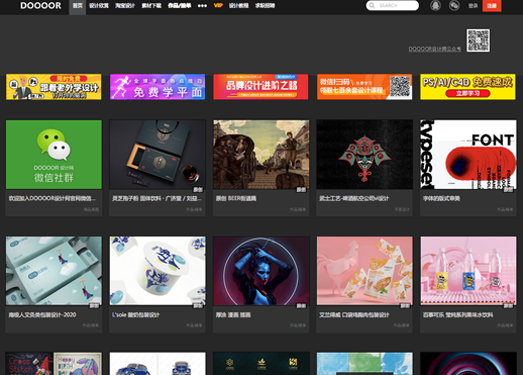Image resolution: width=523 pixels, height=375 pixels.
Task: Open the pink water bottles thumbnail
Action: [x=468, y=271]
